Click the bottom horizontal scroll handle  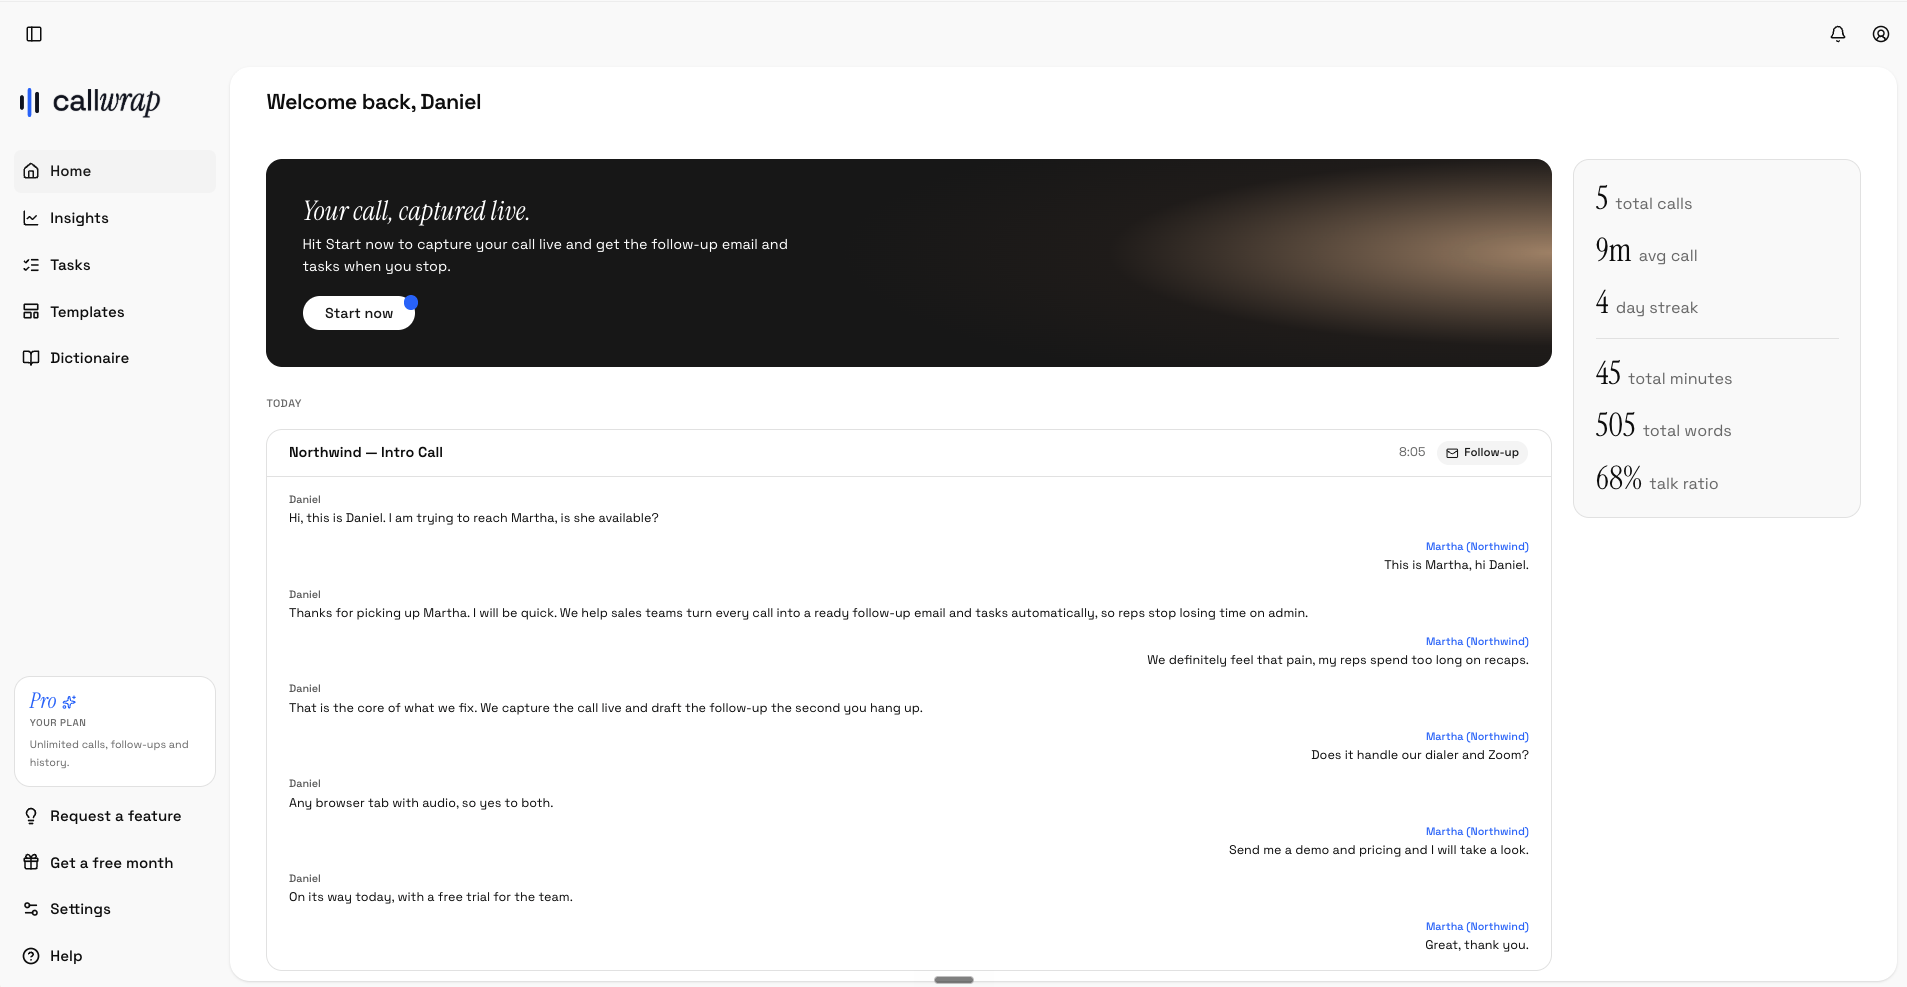(954, 980)
